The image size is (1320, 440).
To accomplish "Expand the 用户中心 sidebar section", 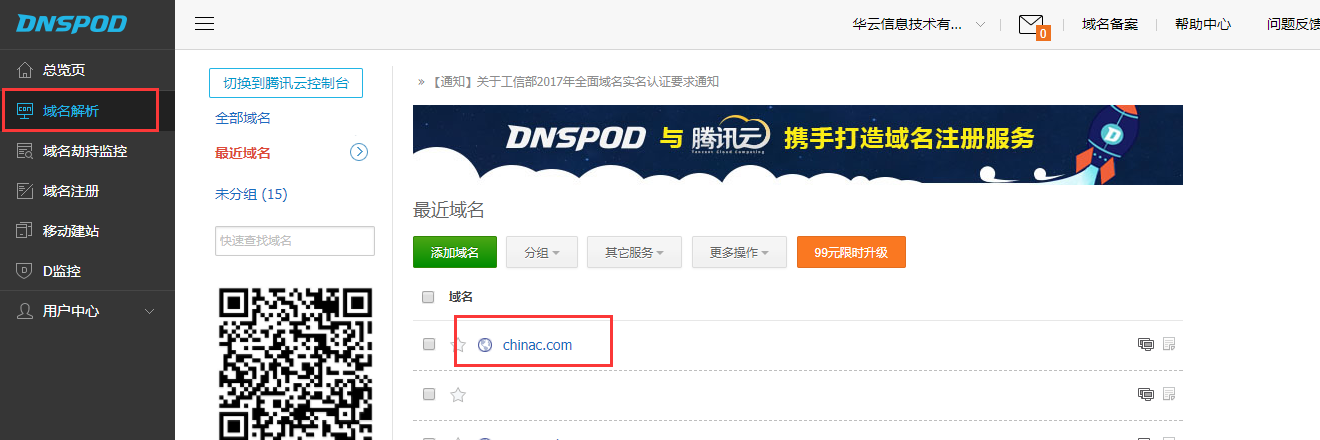I will coord(87,311).
